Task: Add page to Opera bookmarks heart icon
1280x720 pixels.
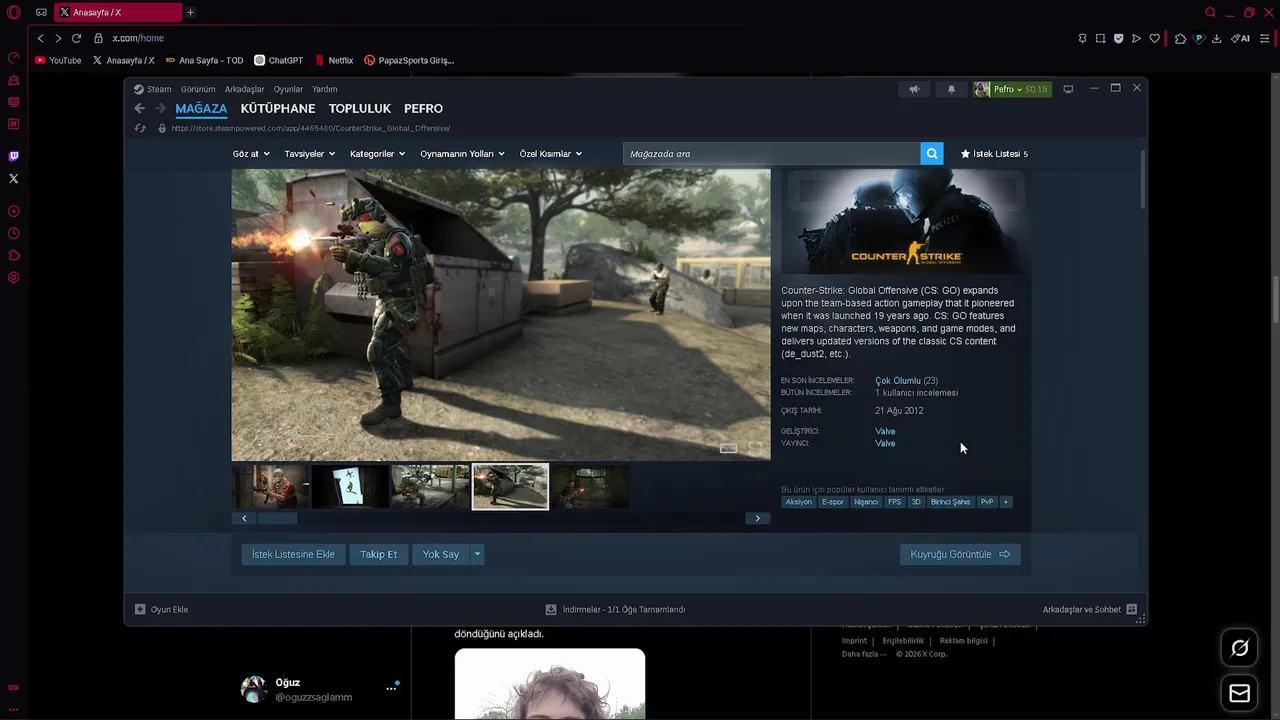Action: click(x=1154, y=38)
